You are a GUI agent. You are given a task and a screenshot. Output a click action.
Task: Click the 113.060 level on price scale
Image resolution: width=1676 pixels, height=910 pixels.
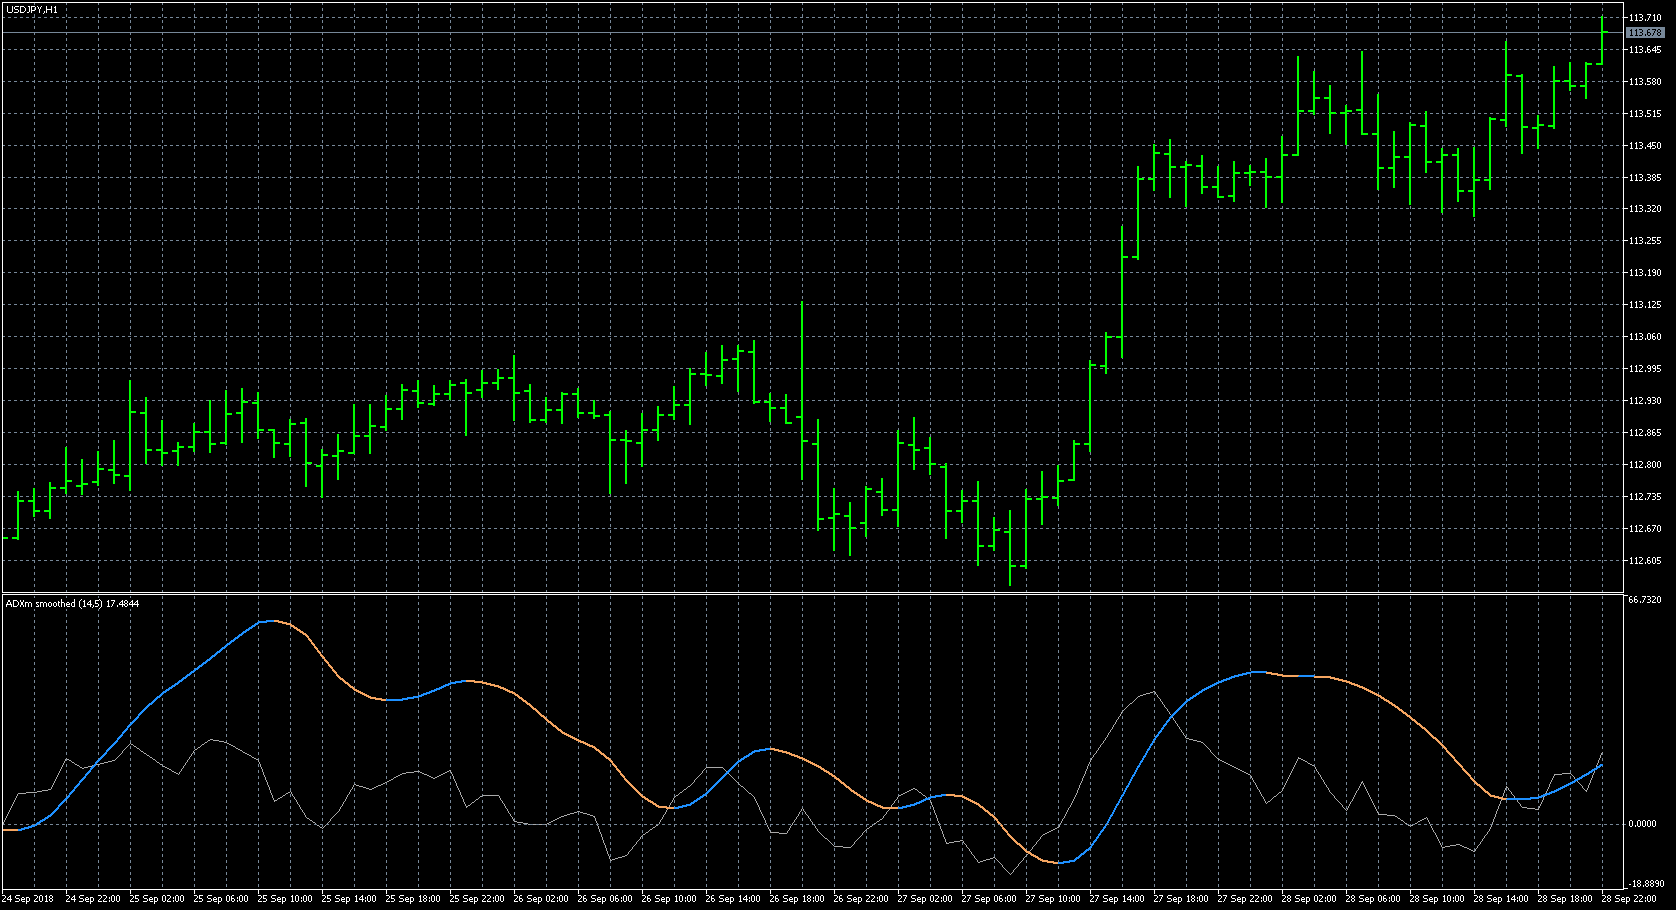pos(1646,337)
